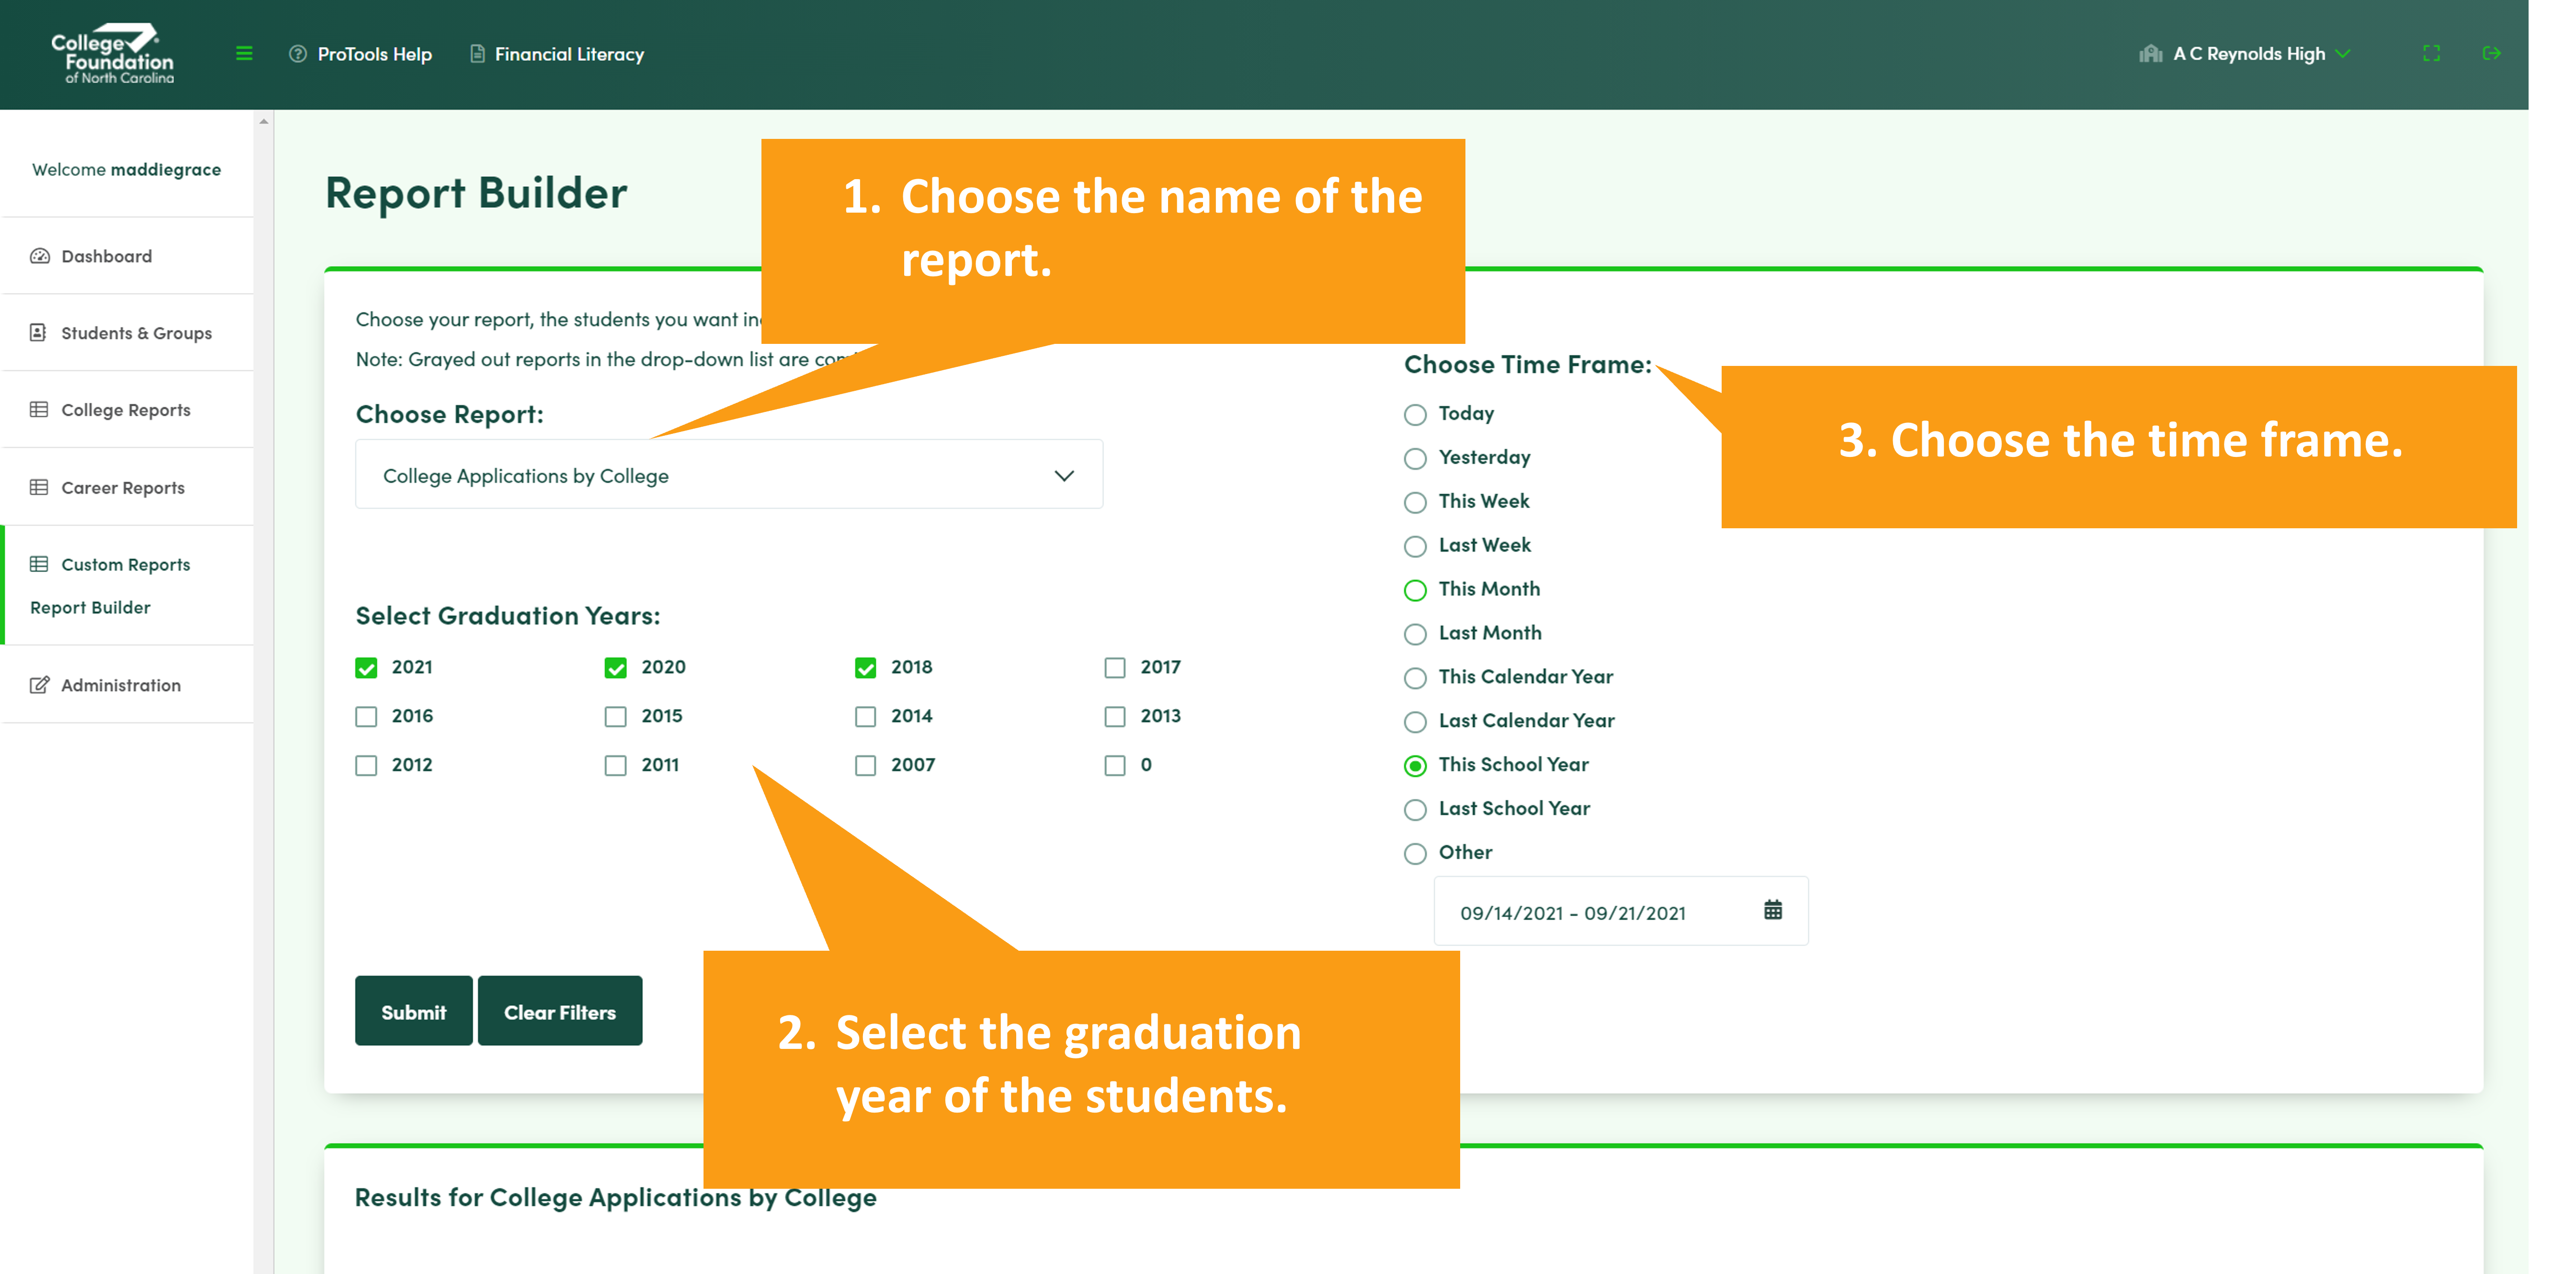
Task: Open the calendar icon in the date range field
Action: point(1772,910)
